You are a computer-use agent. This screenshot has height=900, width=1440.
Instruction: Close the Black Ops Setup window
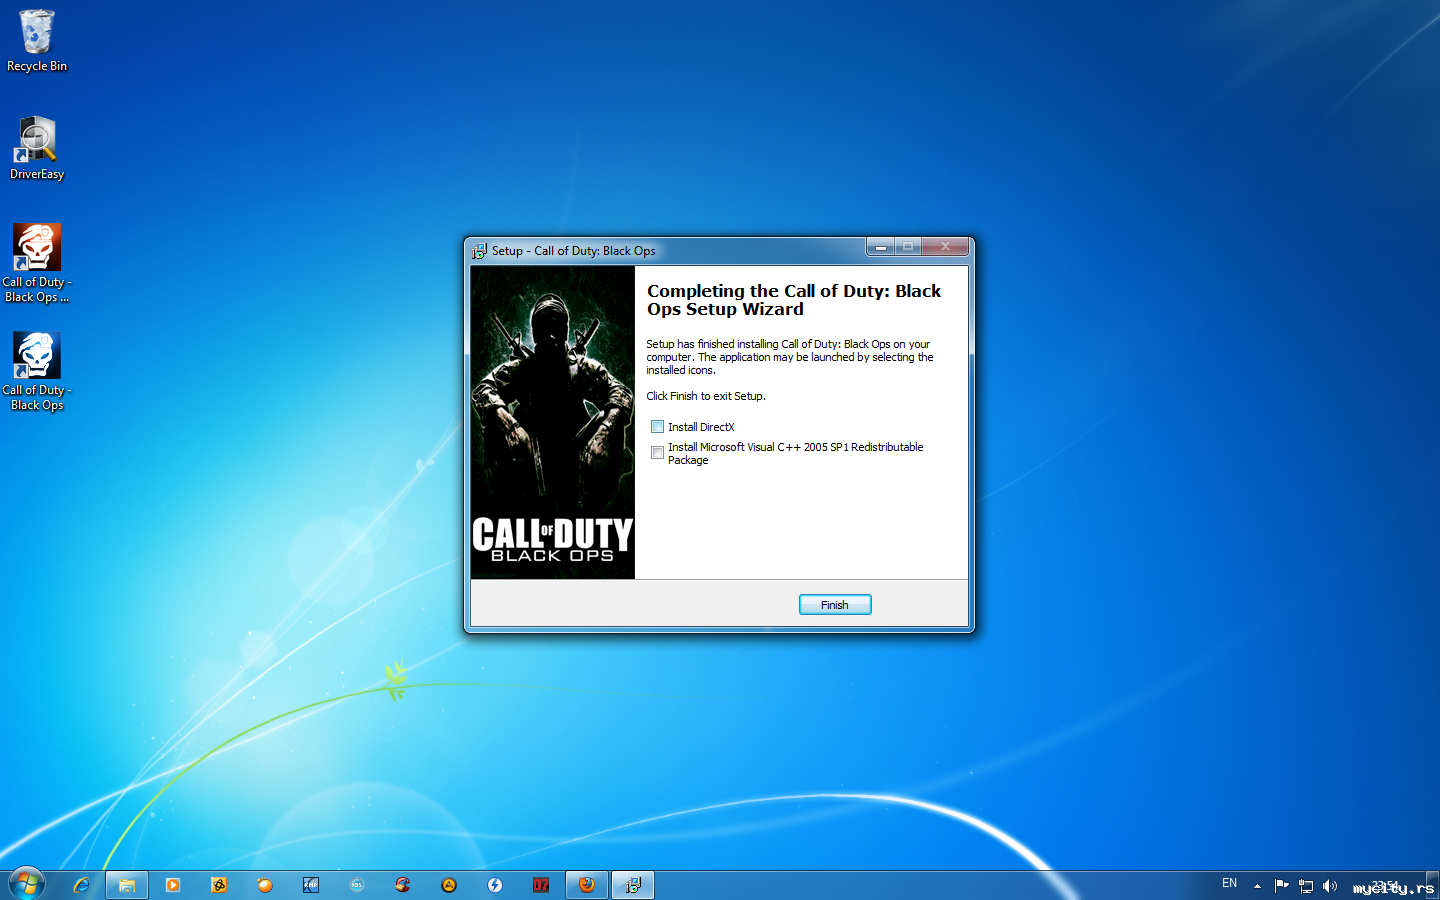[945, 247]
